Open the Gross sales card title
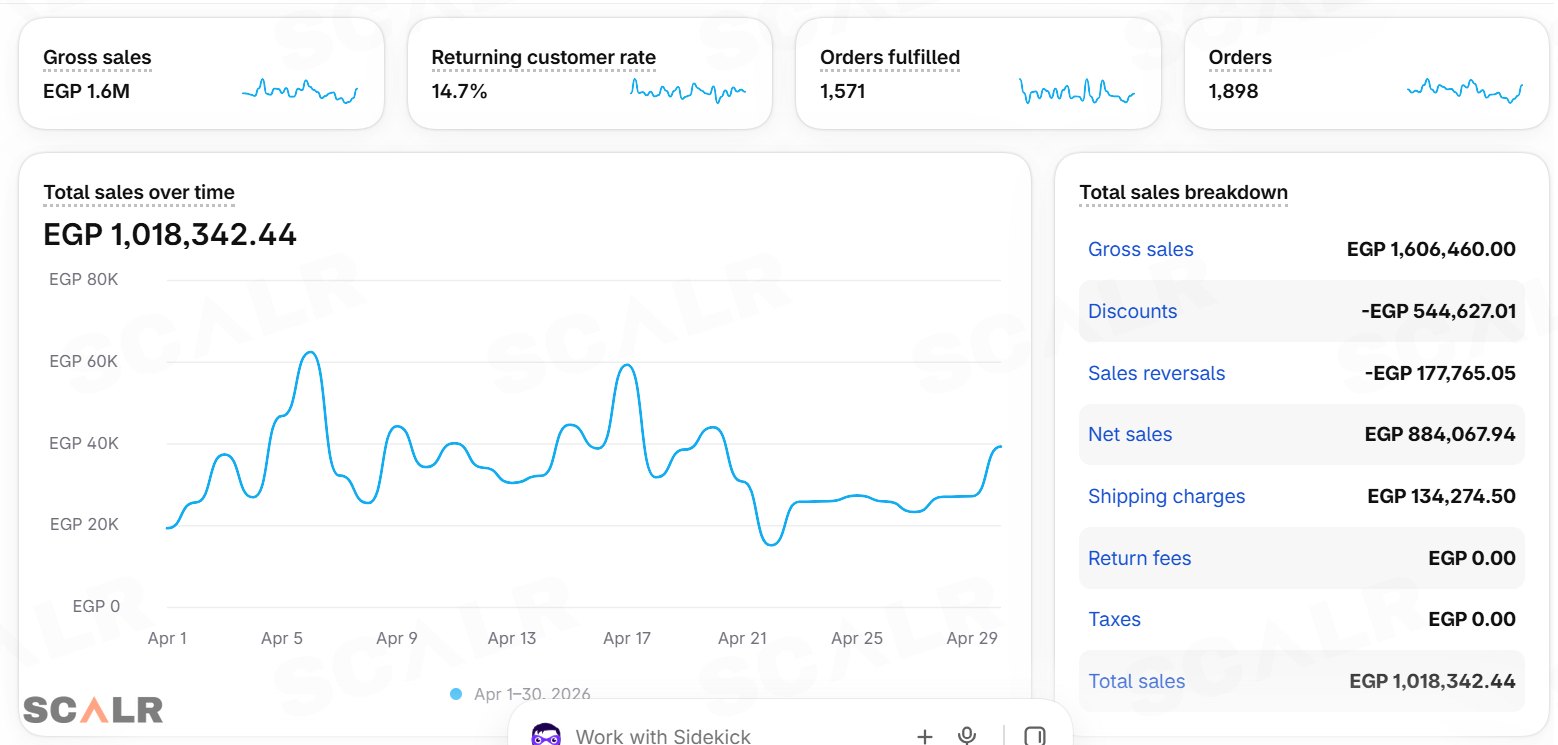The width and height of the screenshot is (1558, 745). click(97, 58)
